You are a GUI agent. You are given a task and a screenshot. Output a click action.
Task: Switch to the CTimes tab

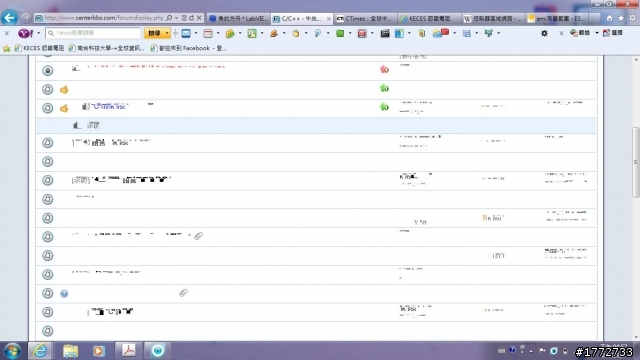[364, 19]
